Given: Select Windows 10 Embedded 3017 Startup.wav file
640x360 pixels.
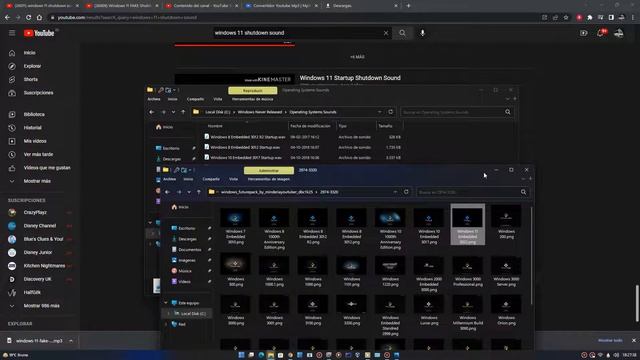Looking at the screenshot, I should click(x=245, y=158).
